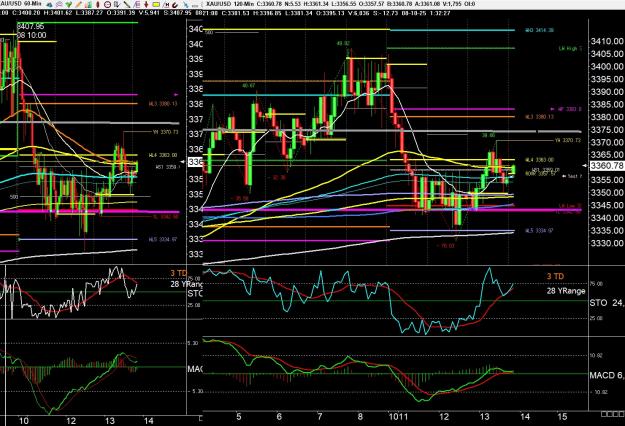Open the toolbar ellipsis overflow
Screen dimensions: 625x426
(195, 6)
